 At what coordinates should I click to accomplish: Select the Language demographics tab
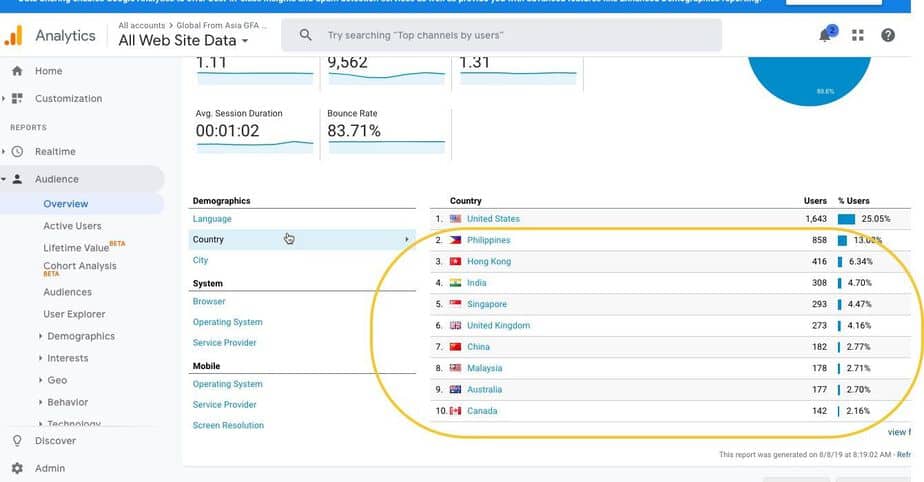pyautogui.click(x=212, y=219)
